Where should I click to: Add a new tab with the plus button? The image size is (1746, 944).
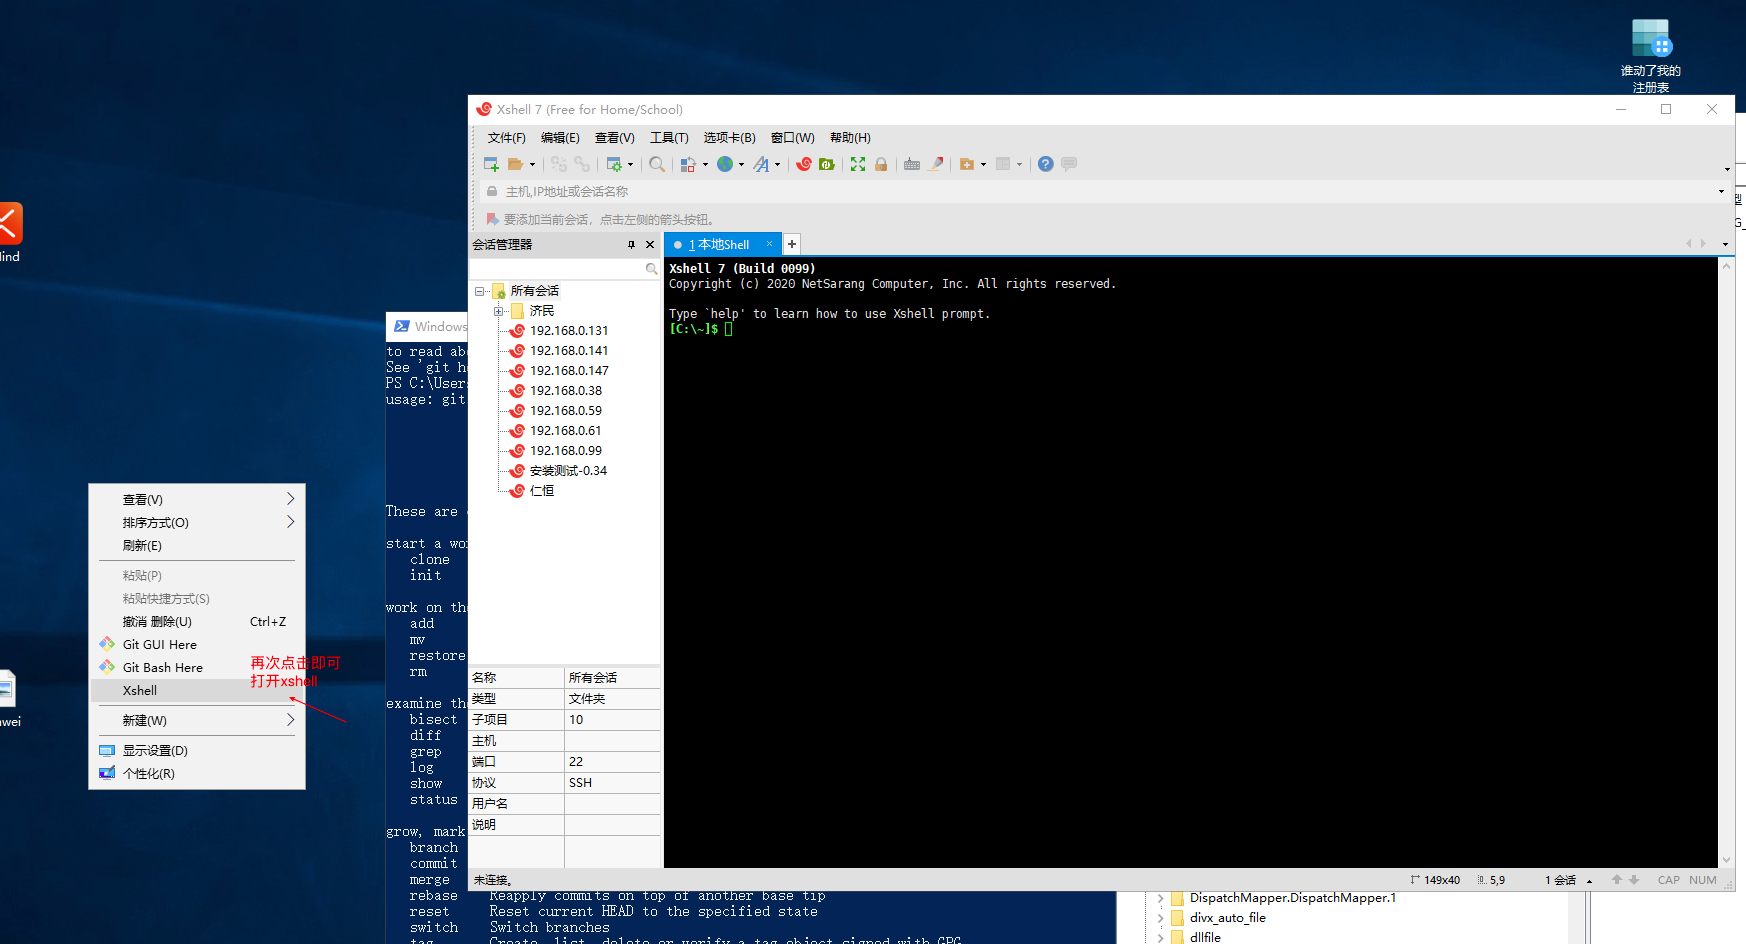pyautogui.click(x=792, y=244)
